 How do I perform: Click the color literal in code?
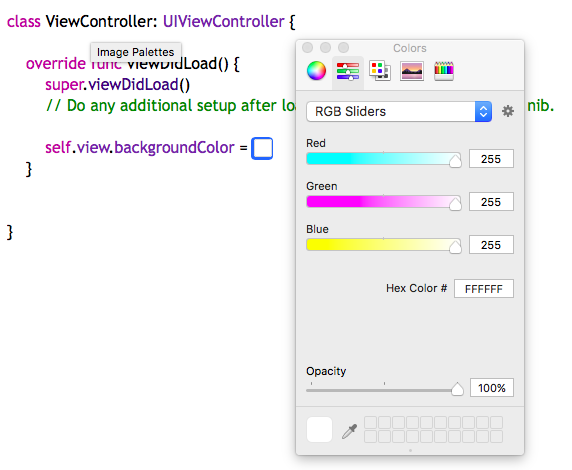point(262,149)
